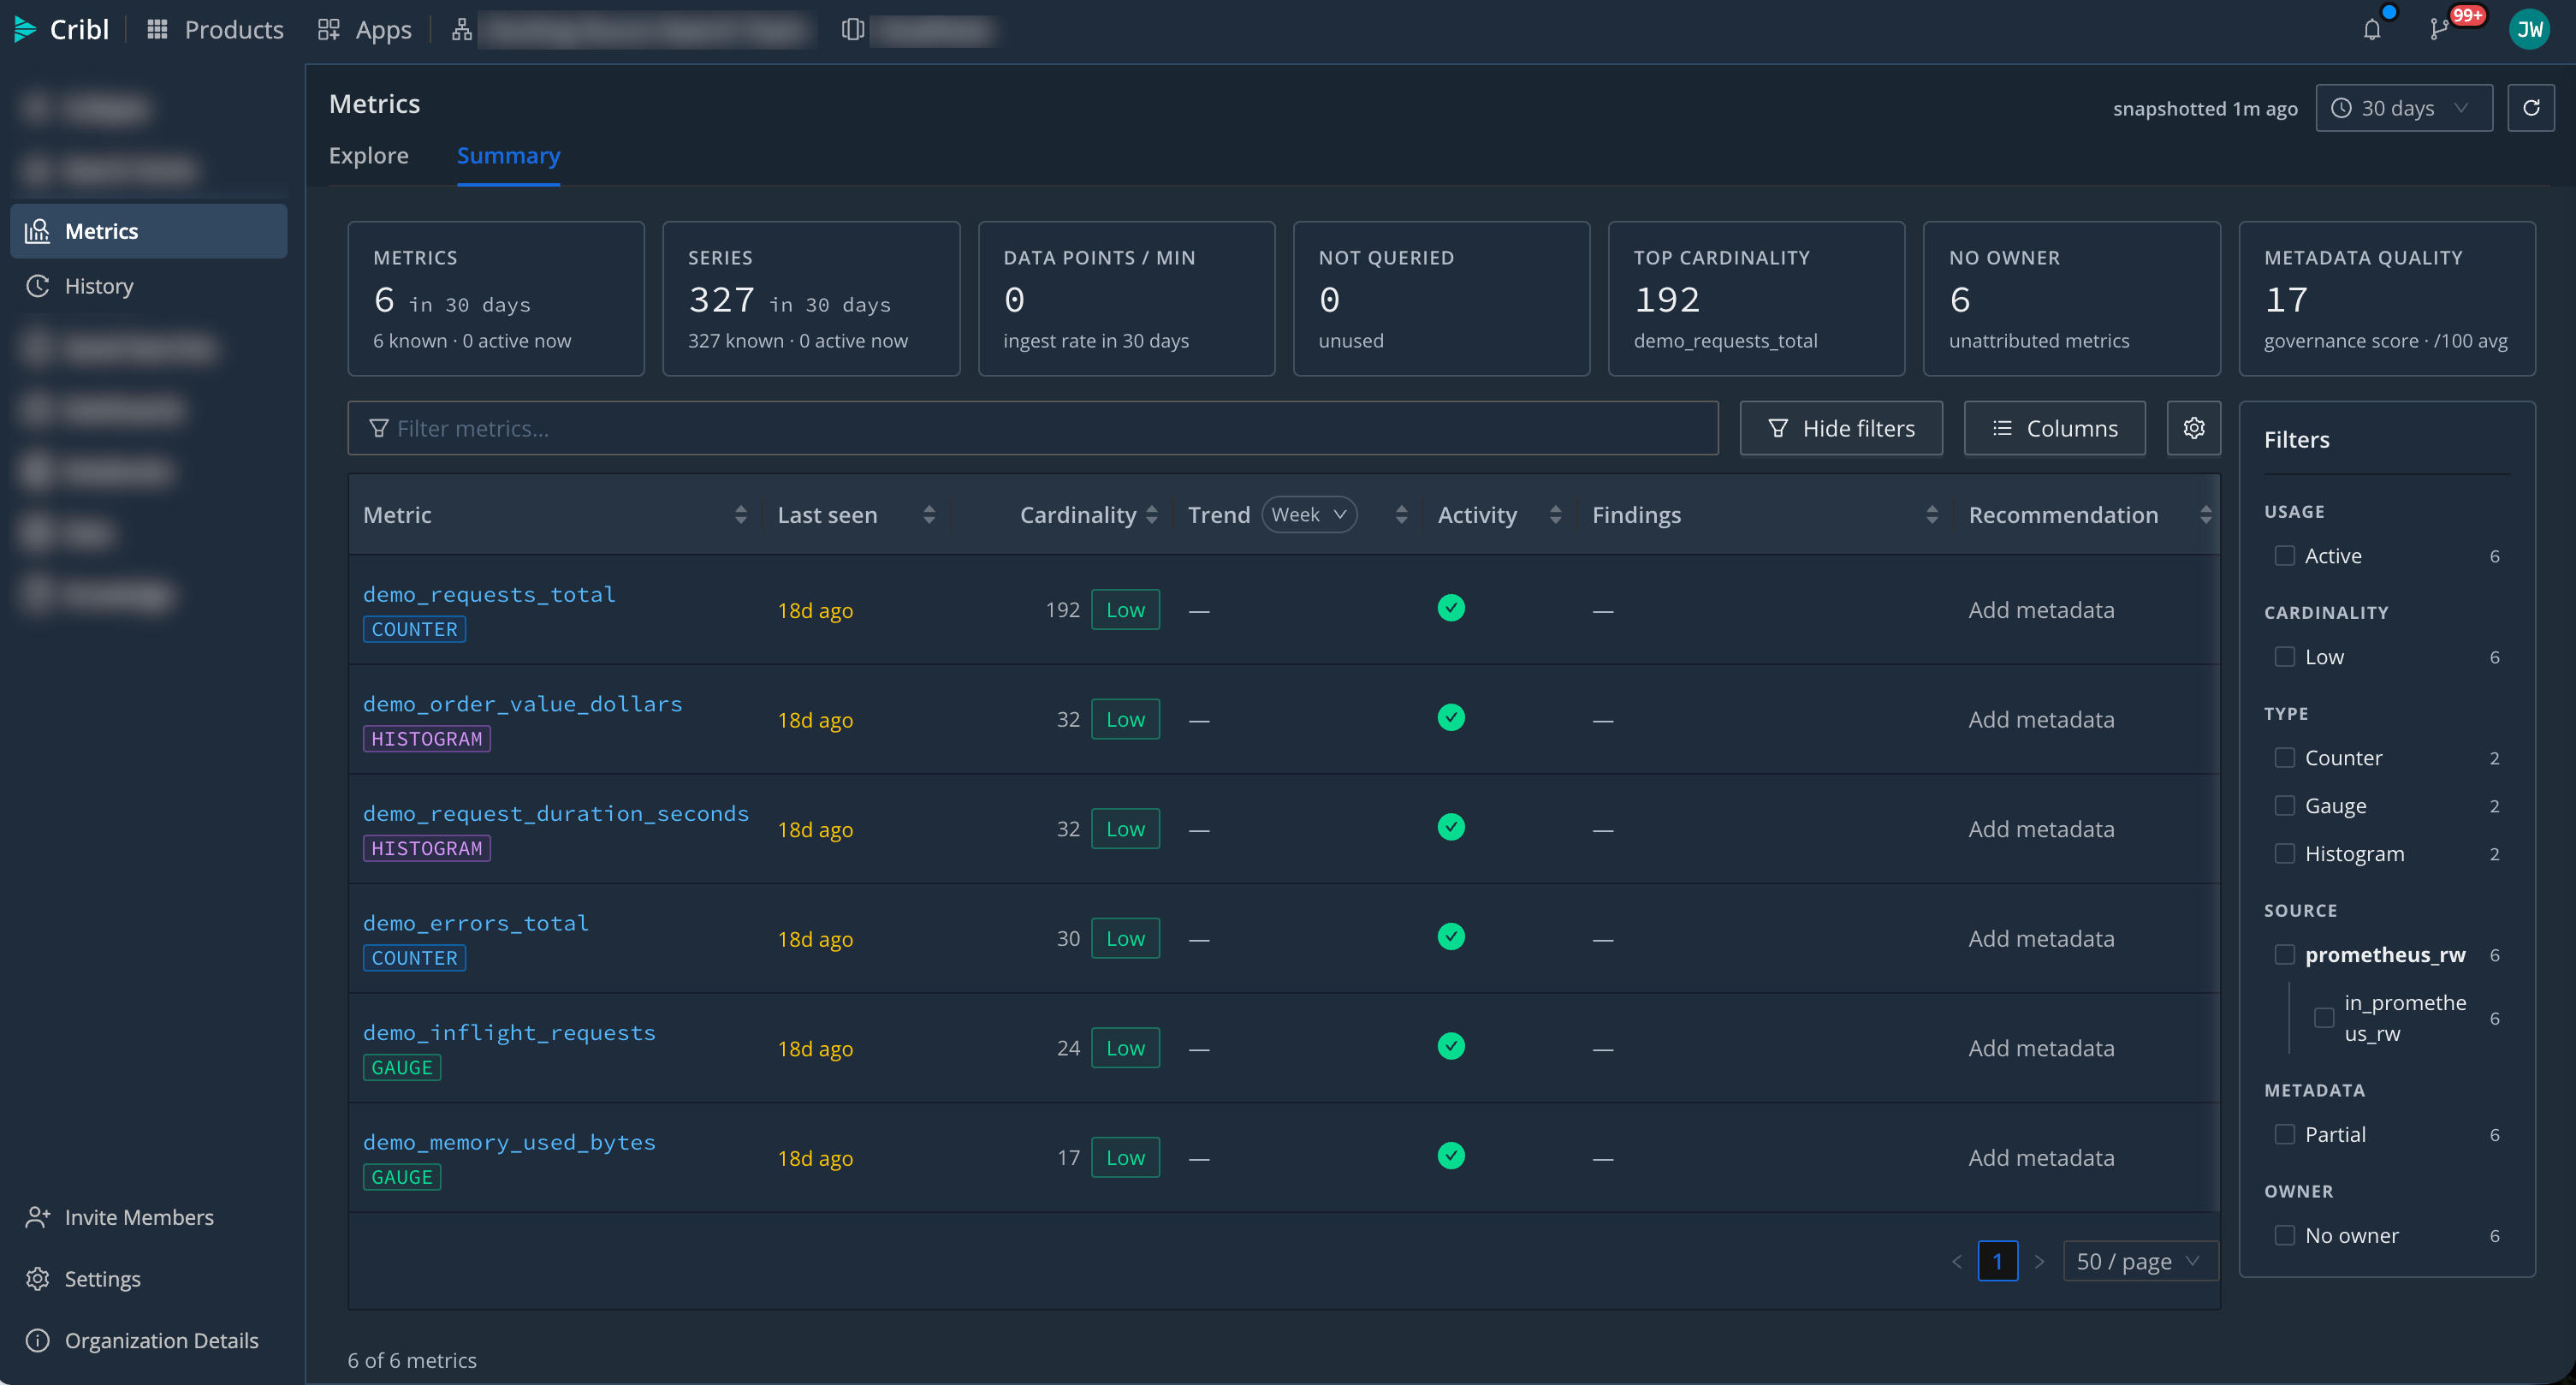The height and width of the screenshot is (1385, 2576).
Task: Sort by Cardinality column sort icon
Action: point(1152,515)
